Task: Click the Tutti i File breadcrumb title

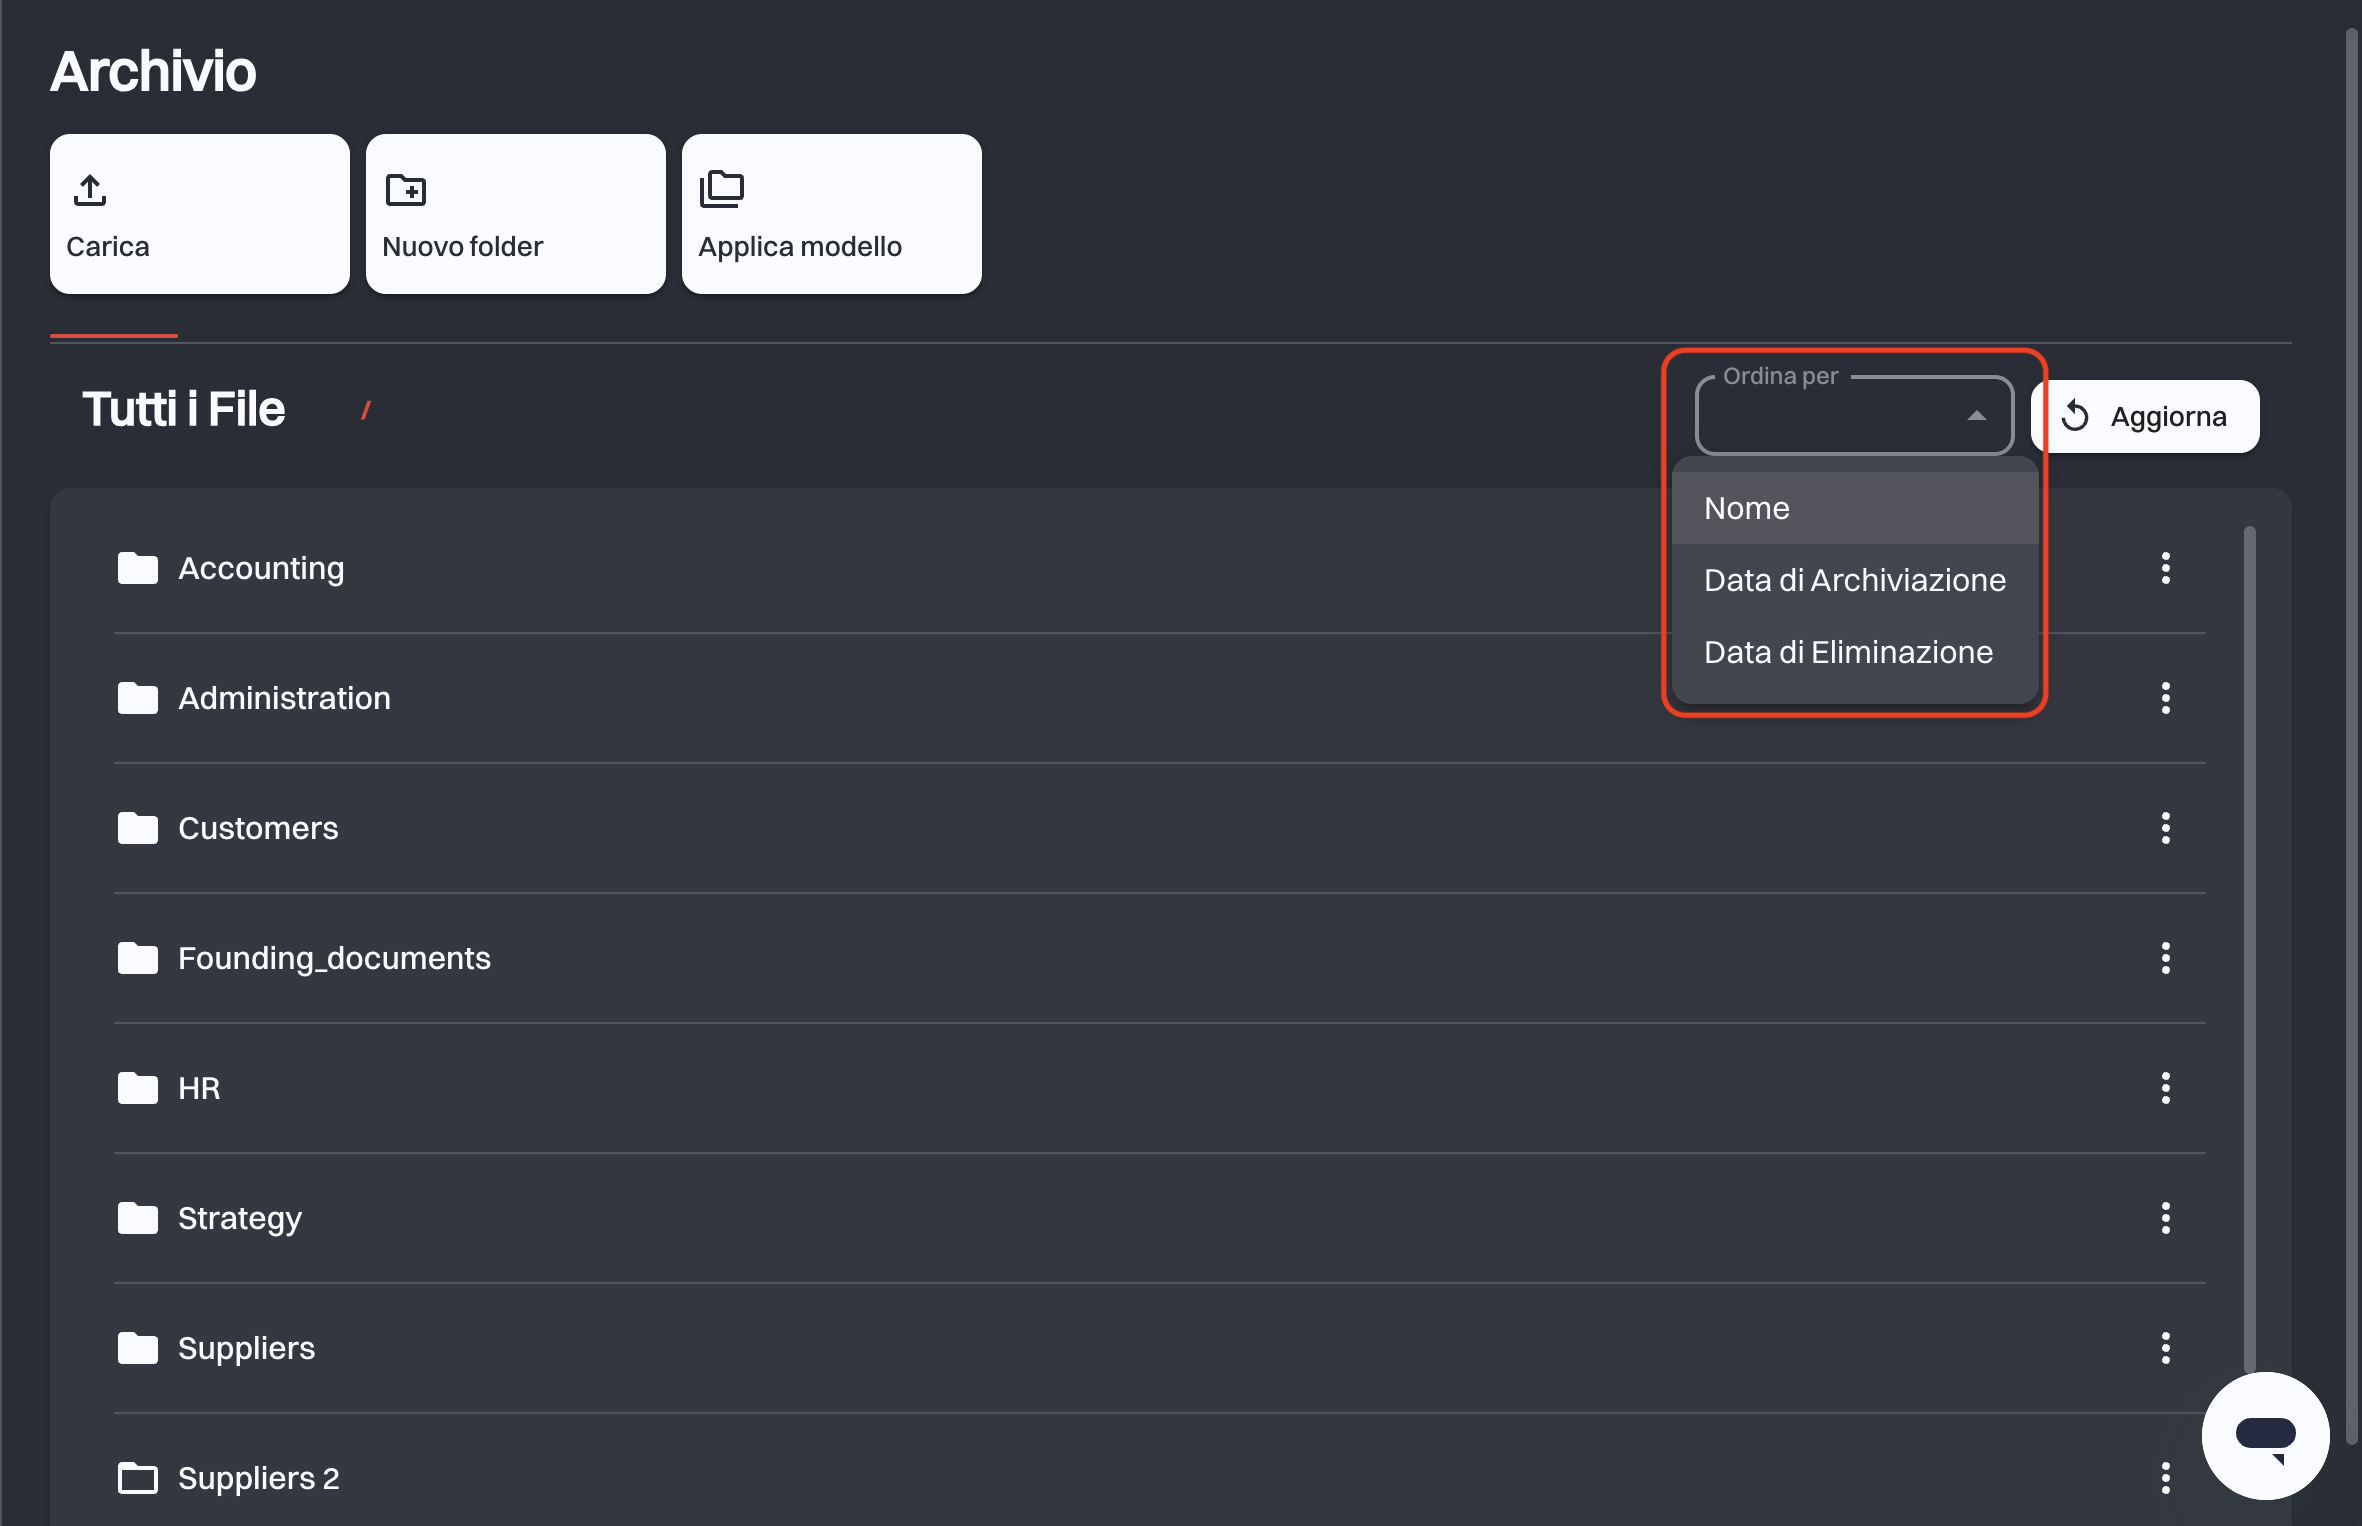Action: [x=184, y=410]
